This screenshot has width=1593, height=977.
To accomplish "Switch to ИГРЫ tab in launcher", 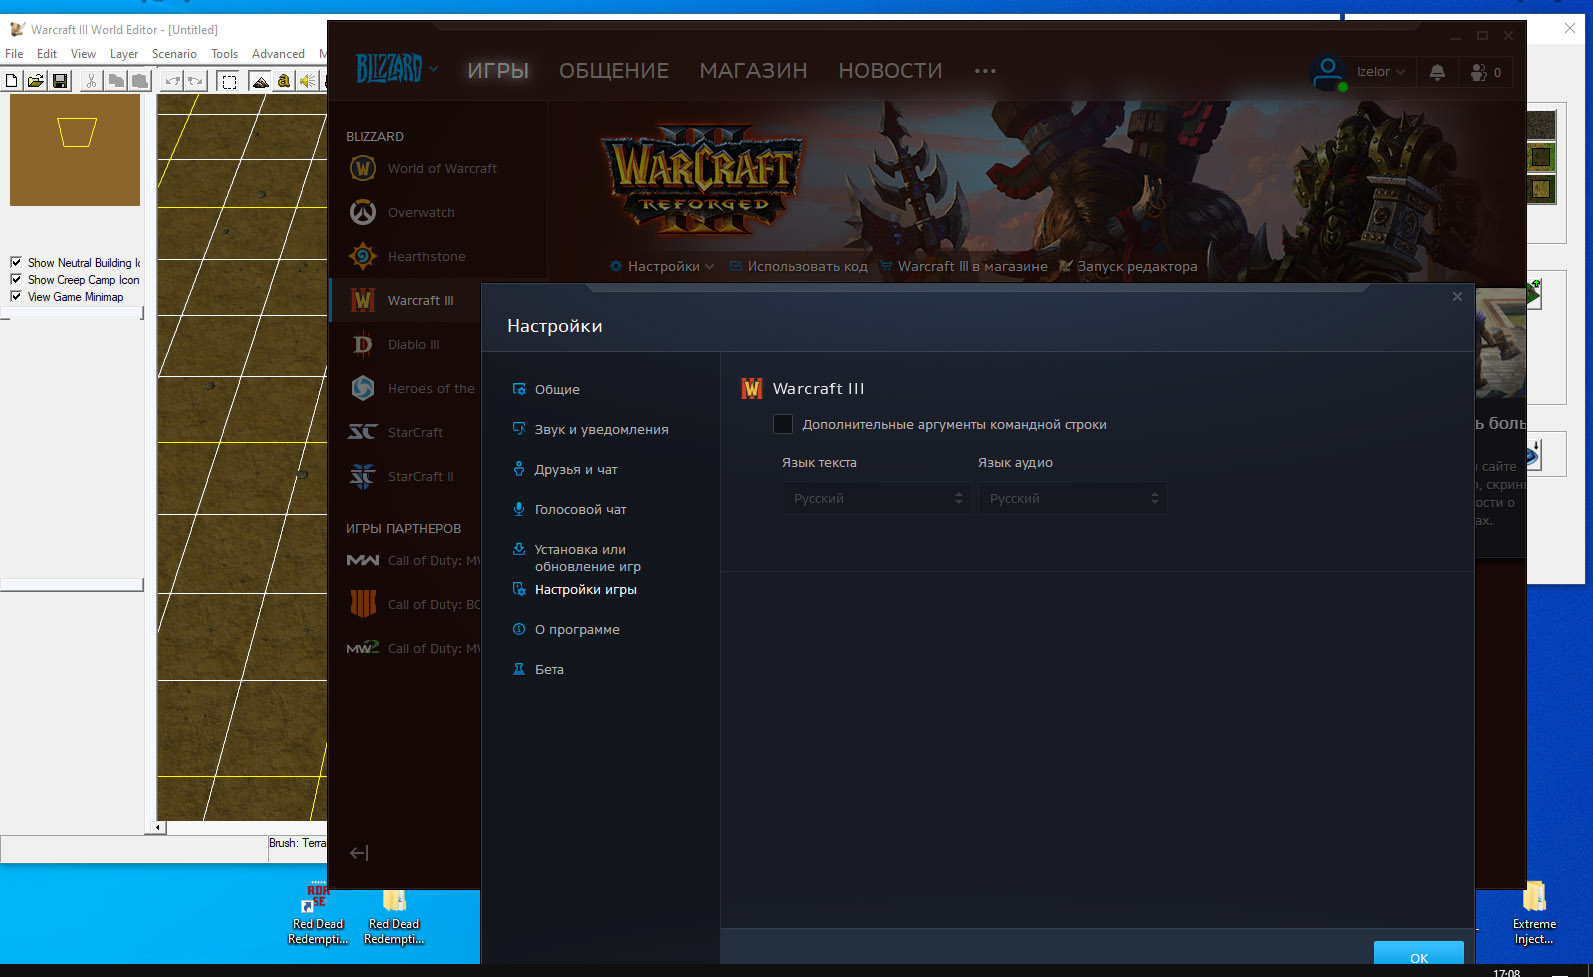I will click(498, 71).
